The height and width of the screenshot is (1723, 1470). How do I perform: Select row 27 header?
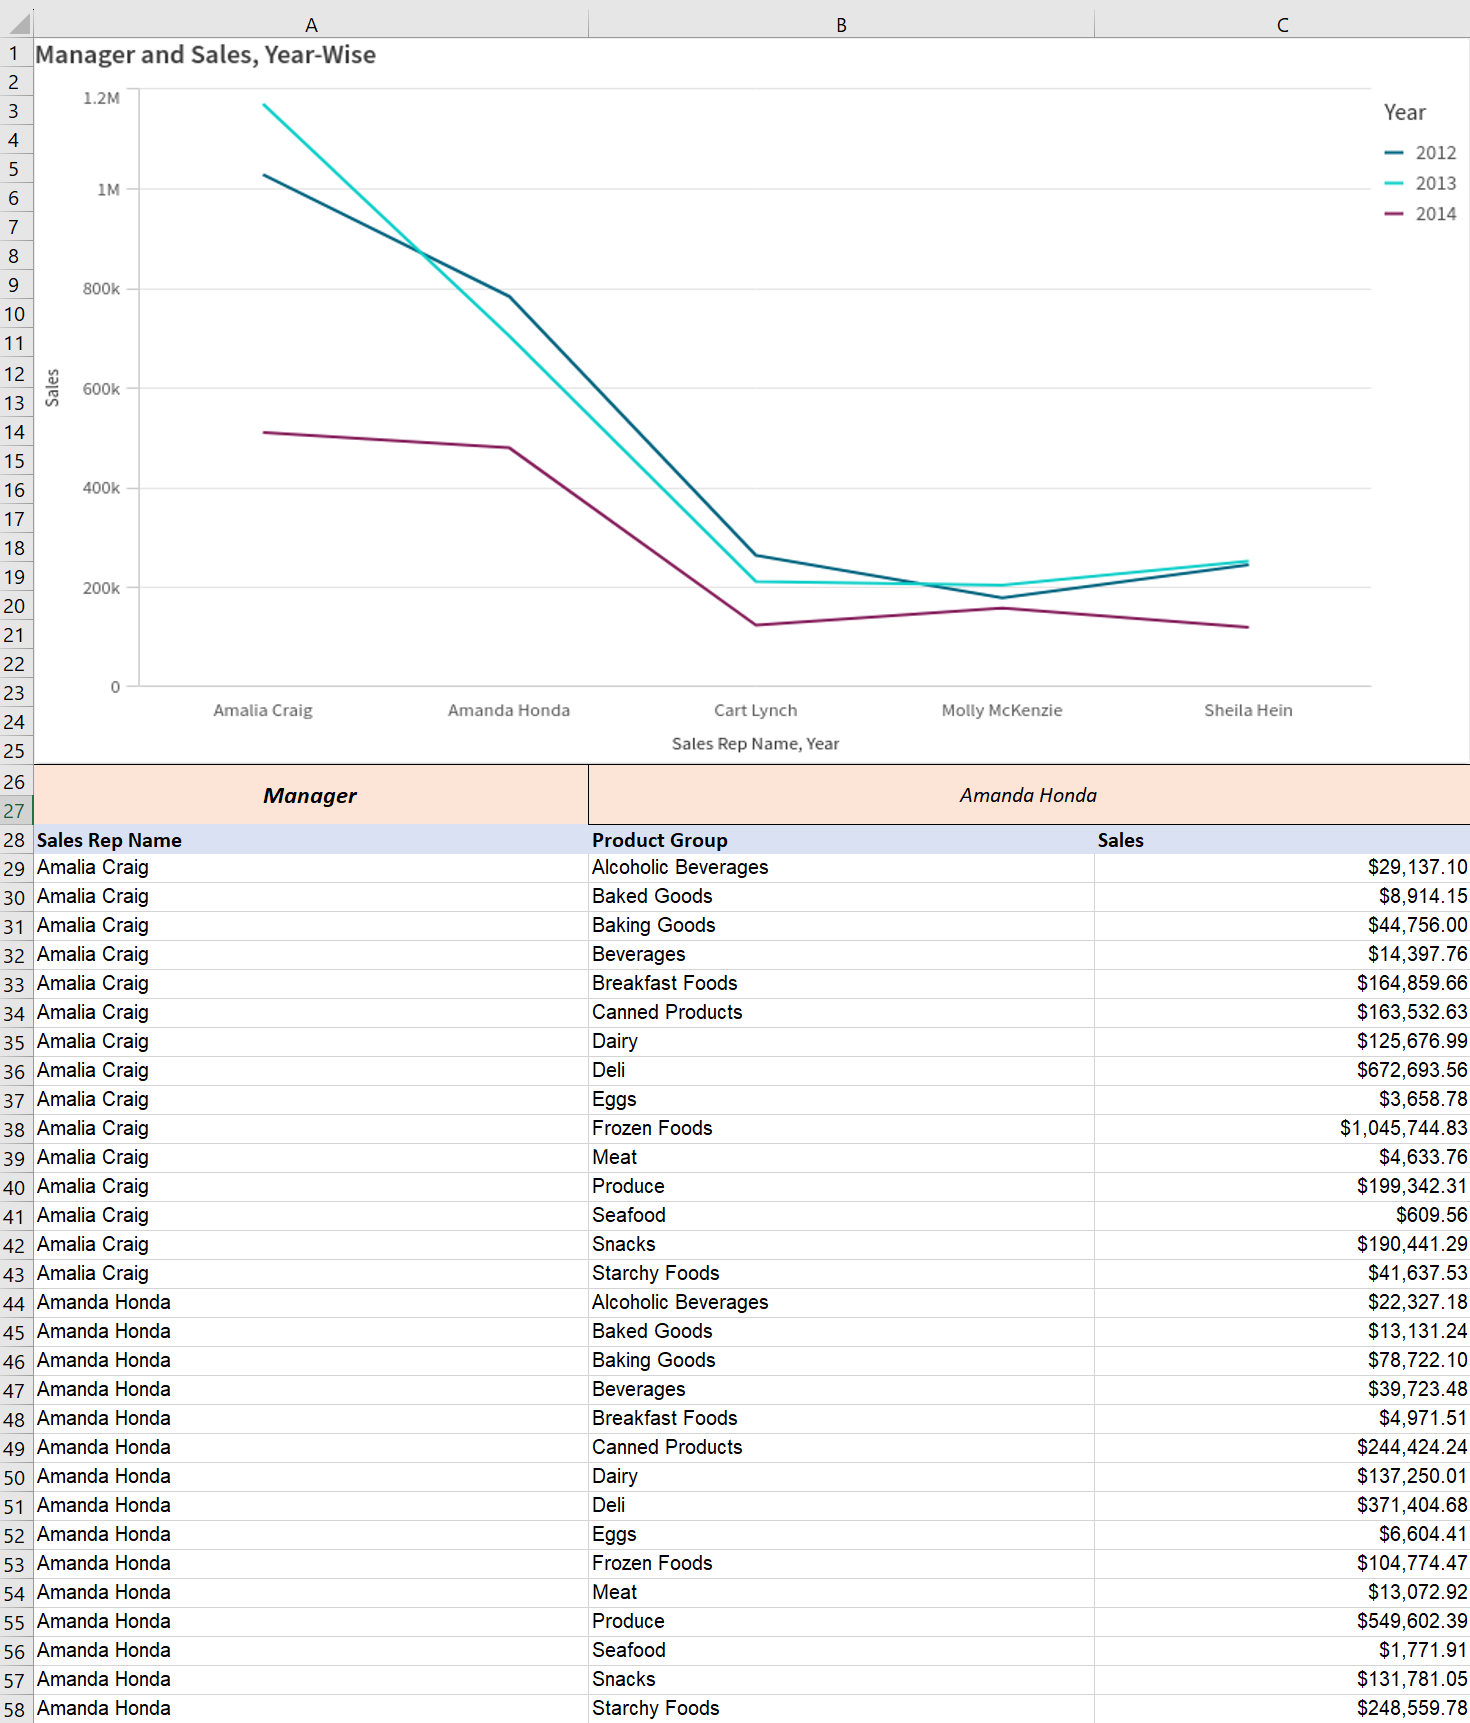(15, 811)
